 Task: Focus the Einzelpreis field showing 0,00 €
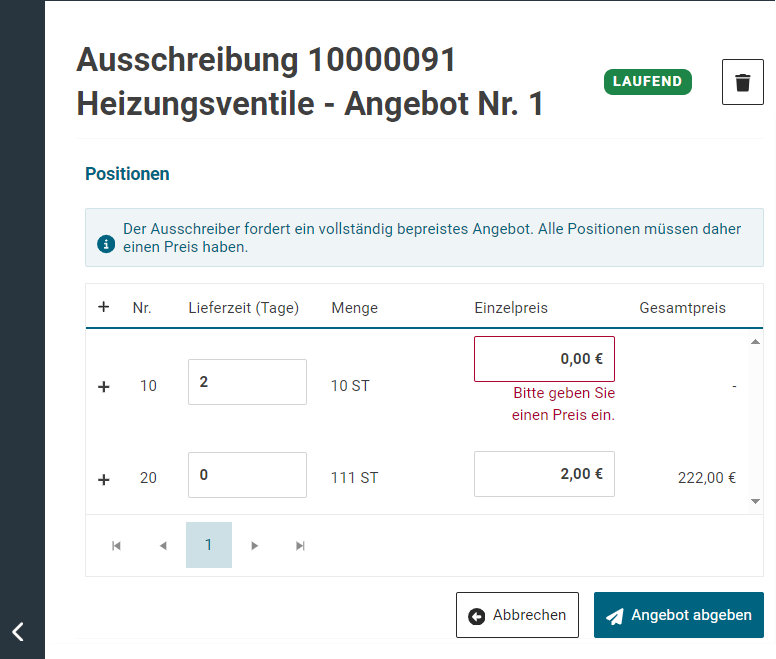pyautogui.click(x=544, y=359)
